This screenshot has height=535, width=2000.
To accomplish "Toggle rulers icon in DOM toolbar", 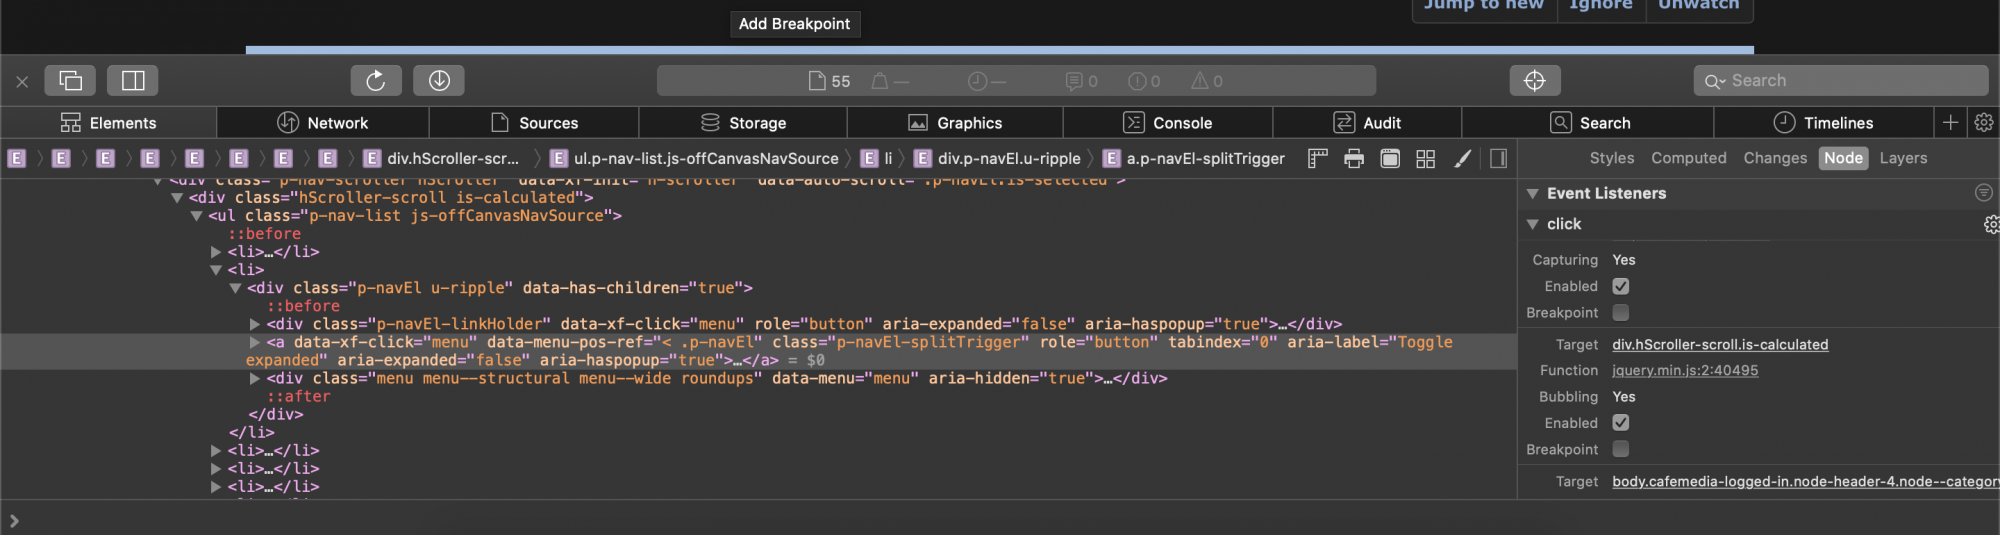I will [x=1318, y=158].
